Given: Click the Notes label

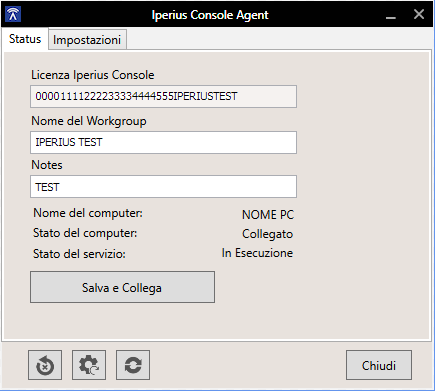Looking at the screenshot, I should pyautogui.click(x=47, y=165).
